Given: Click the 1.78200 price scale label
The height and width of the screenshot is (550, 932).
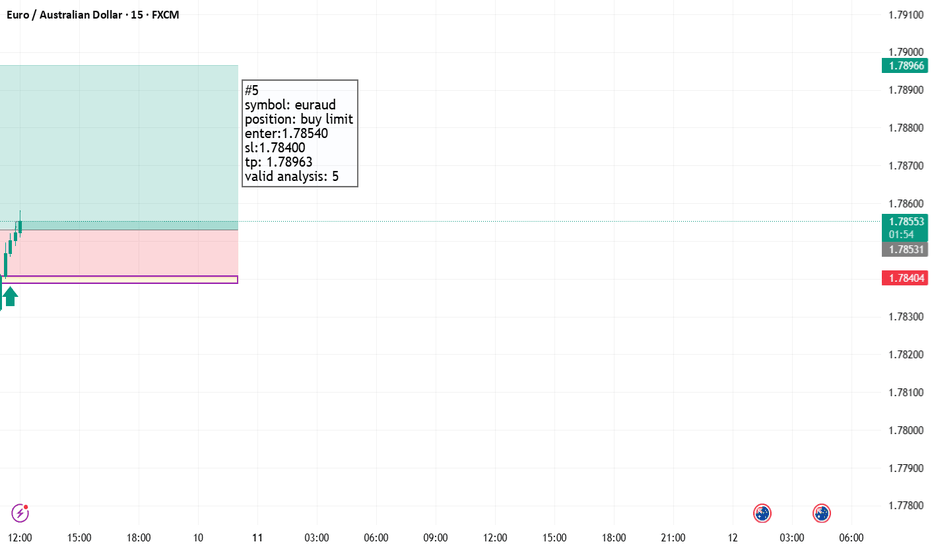Looking at the screenshot, I should point(906,354).
